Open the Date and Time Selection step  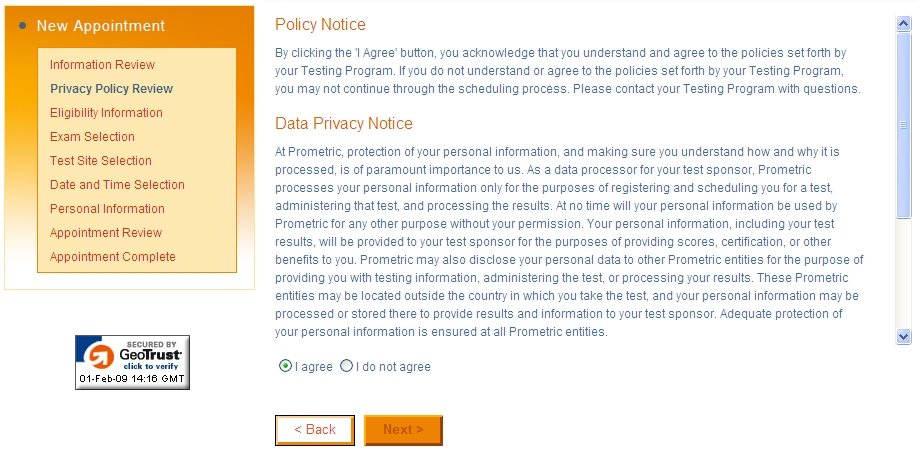click(x=117, y=185)
